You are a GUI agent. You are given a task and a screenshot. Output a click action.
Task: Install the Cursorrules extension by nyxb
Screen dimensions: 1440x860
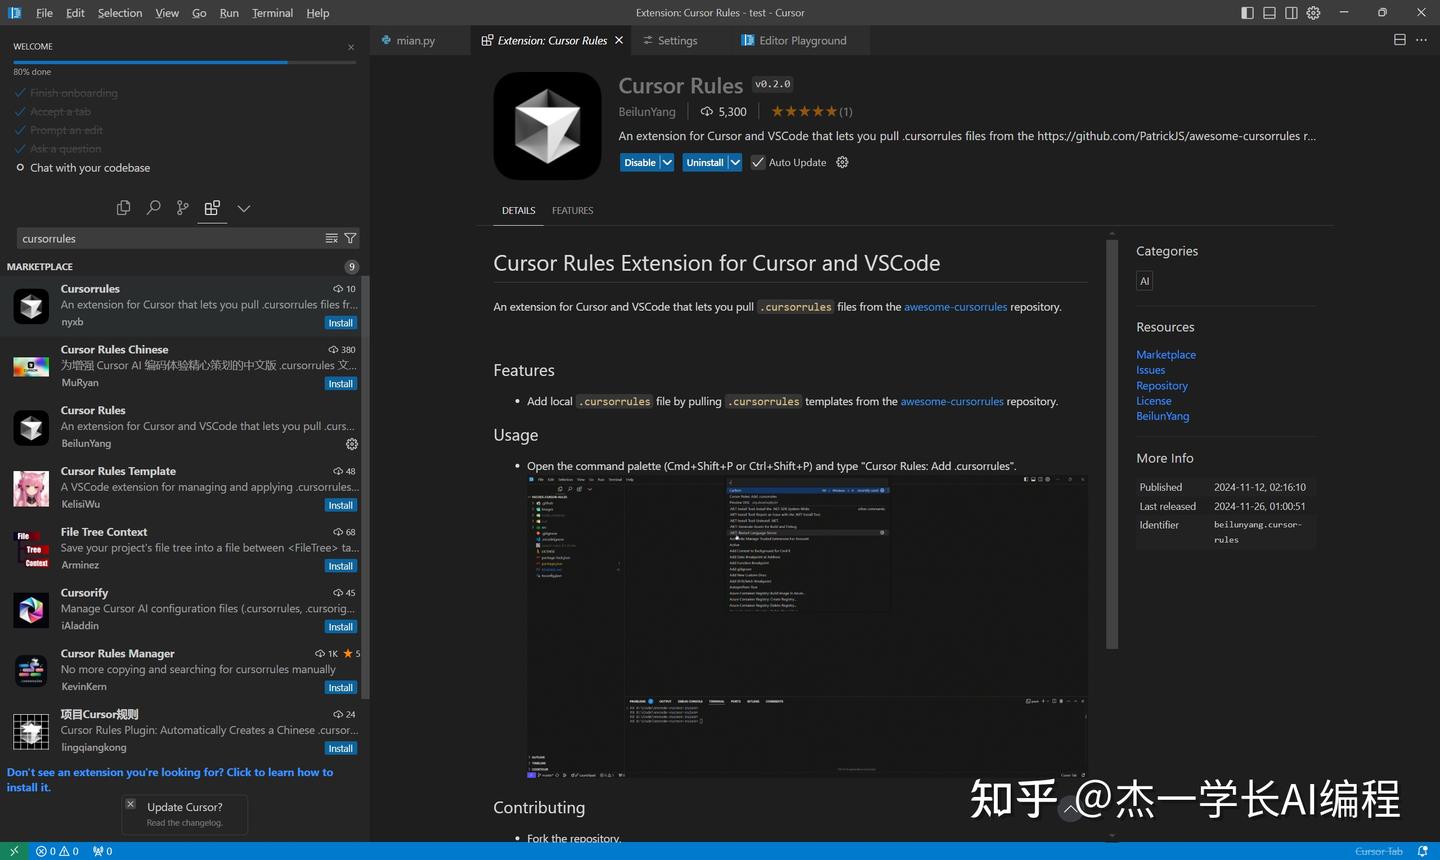(341, 323)
